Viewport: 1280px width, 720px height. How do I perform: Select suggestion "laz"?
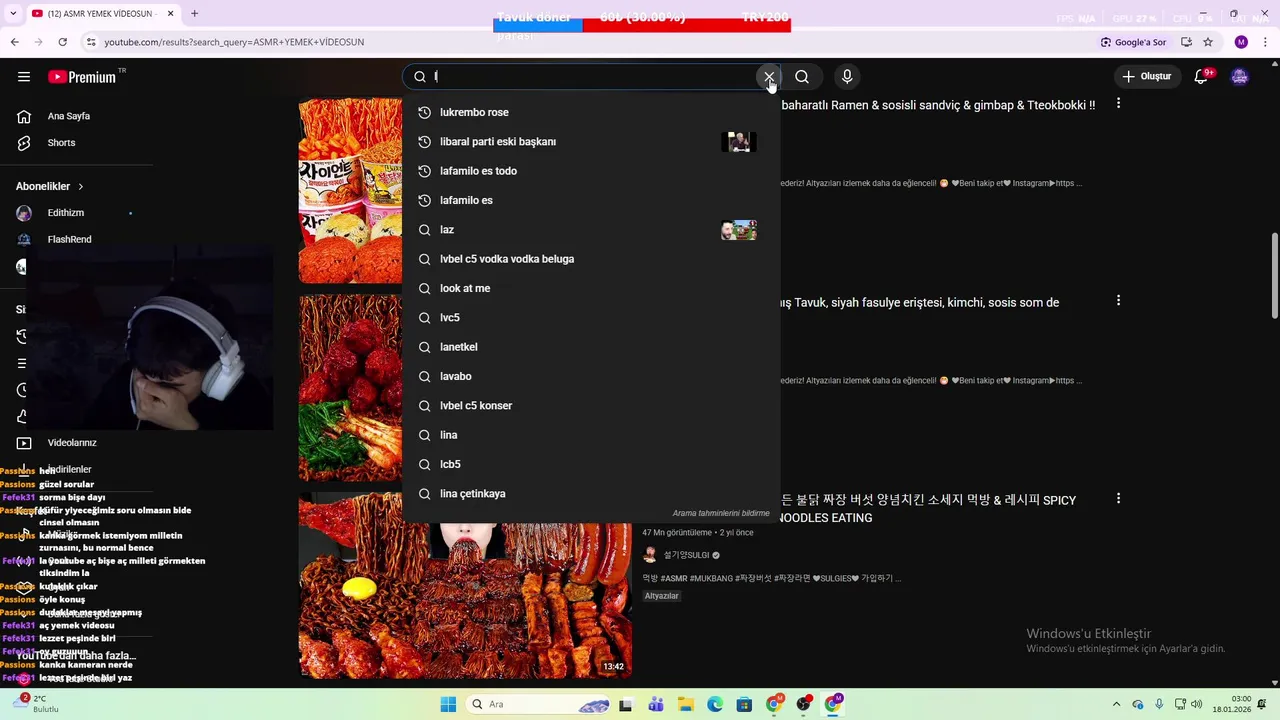[590, 230]
